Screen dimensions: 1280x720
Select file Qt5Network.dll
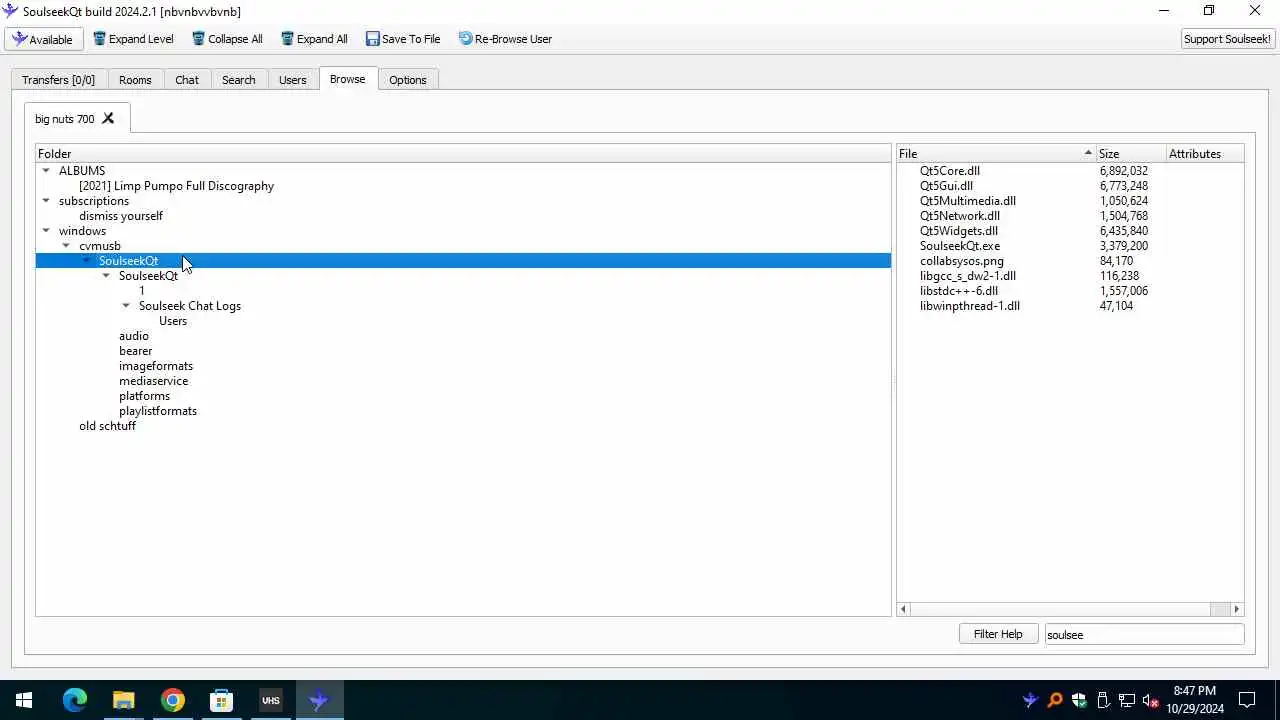click(960, 216)
